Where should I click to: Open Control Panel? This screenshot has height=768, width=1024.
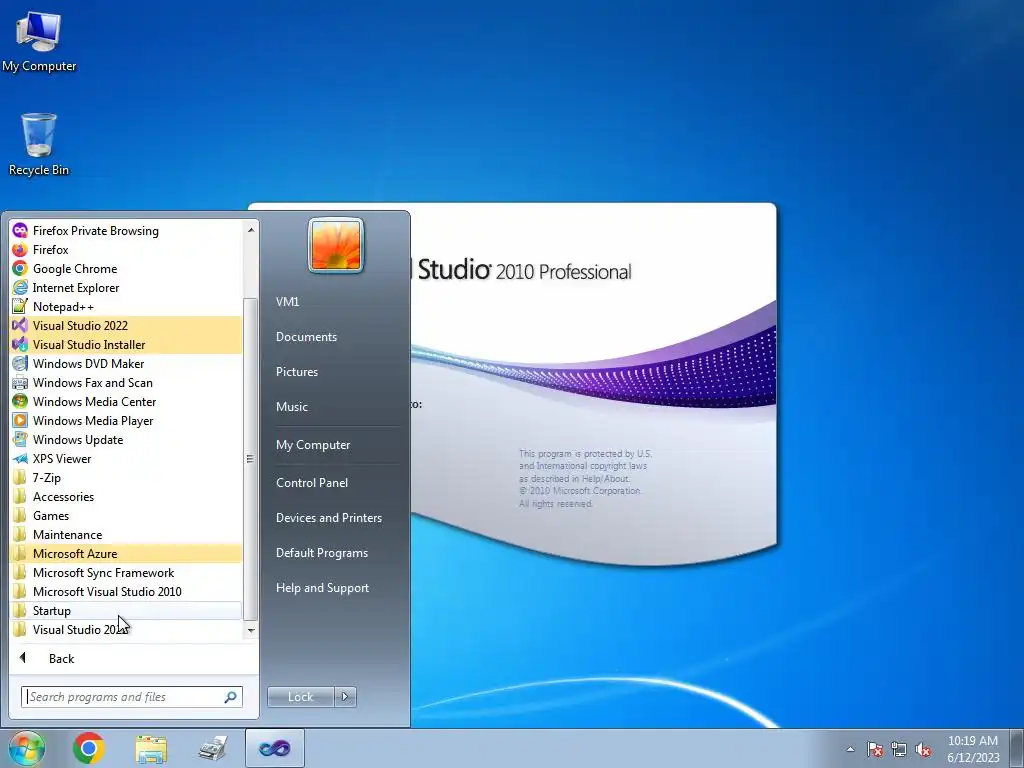tap(312, 483)
